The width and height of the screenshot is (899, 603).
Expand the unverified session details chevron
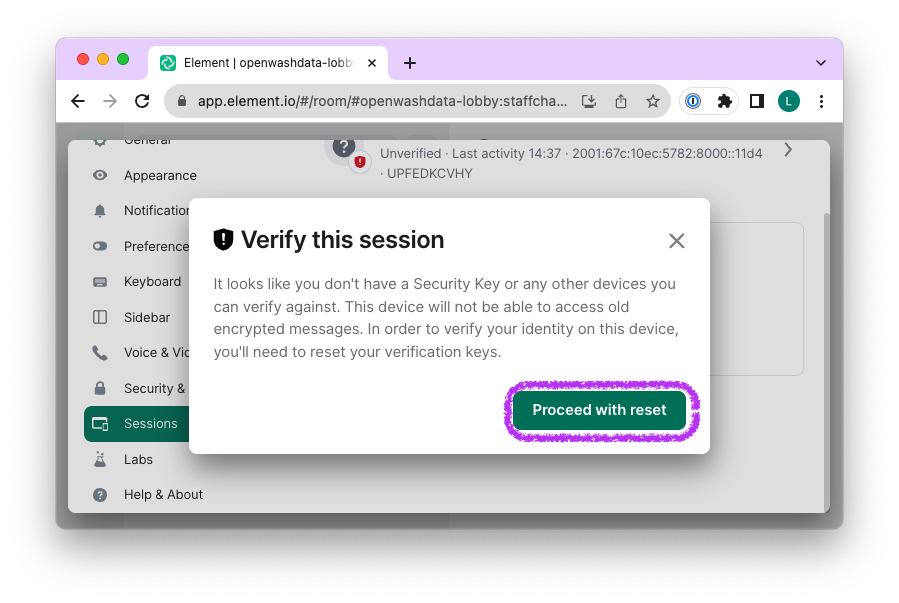(x=788, y=150)
